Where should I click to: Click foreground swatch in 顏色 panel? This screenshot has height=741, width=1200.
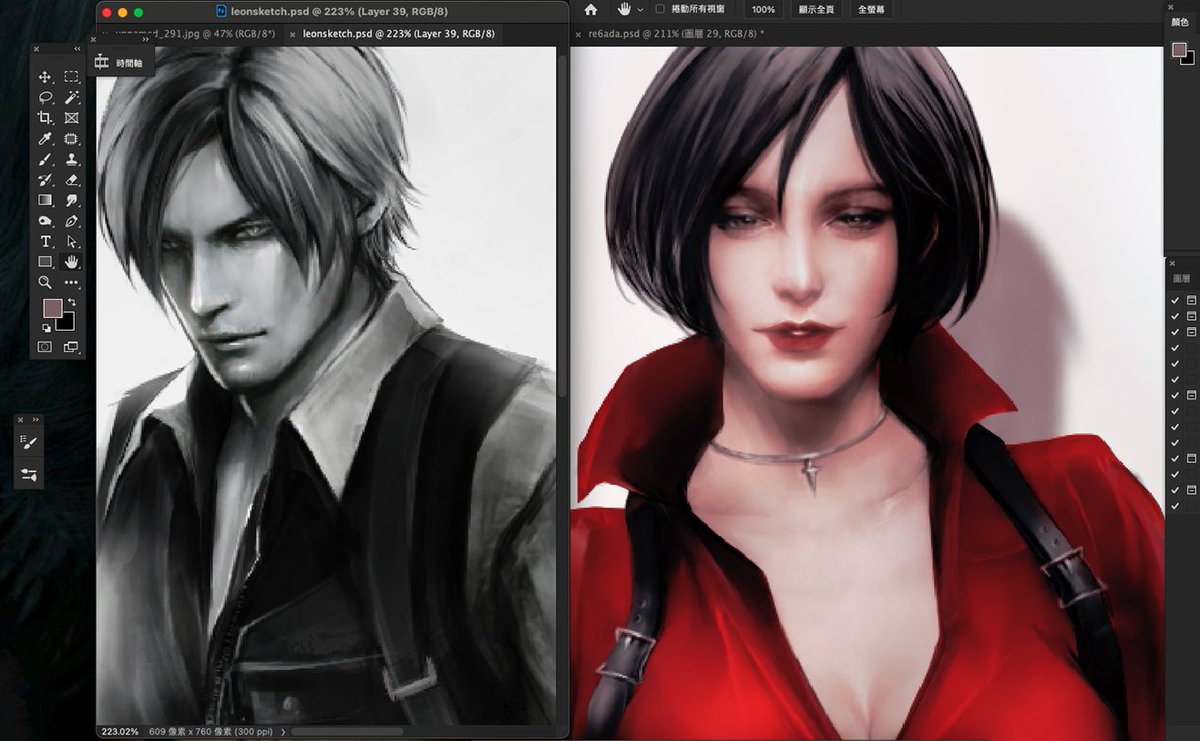click(x=1178, y=49)
